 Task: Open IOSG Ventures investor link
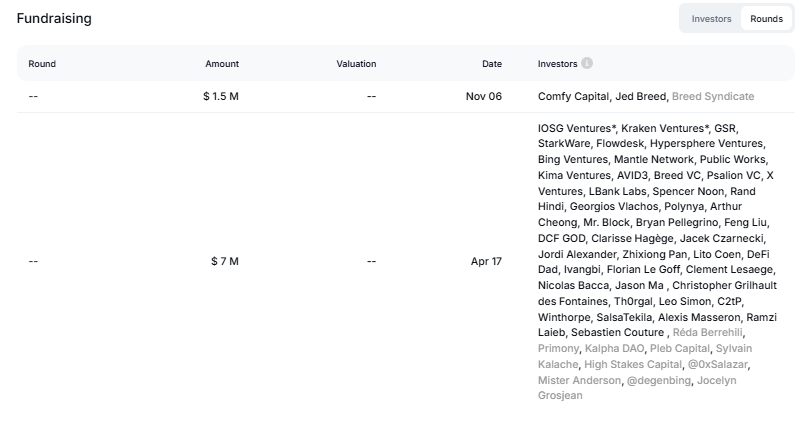(x=576, y=128)
